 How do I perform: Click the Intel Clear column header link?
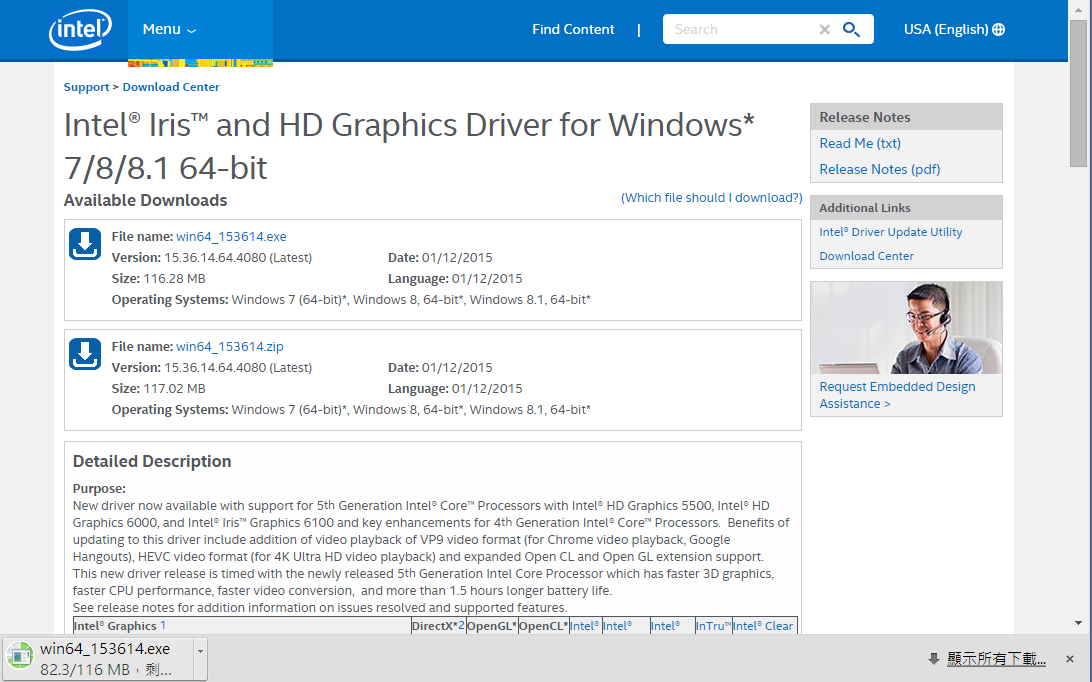pos(763,626)
